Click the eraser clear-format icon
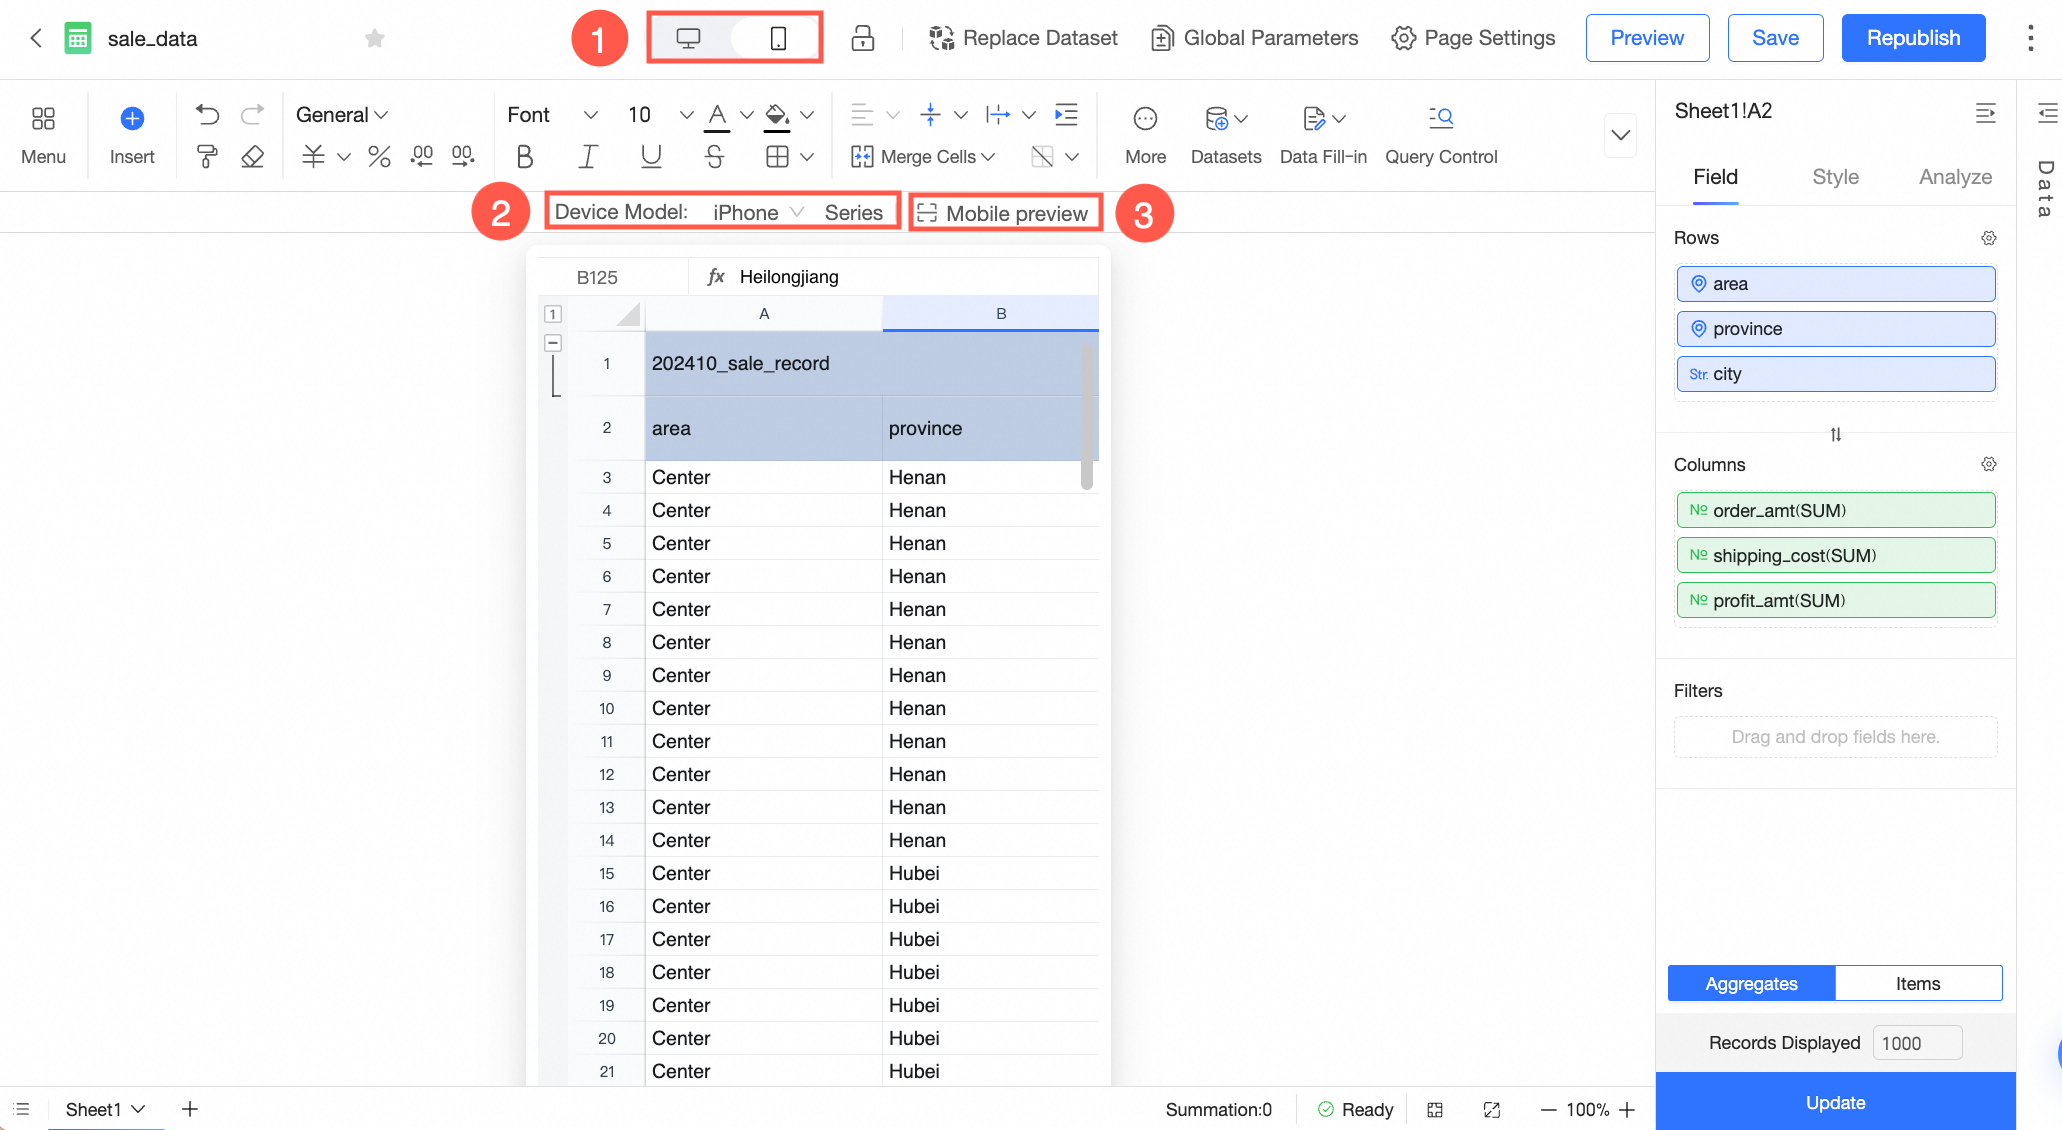This screenshot has width=2062, height=1130. (253, 157)
